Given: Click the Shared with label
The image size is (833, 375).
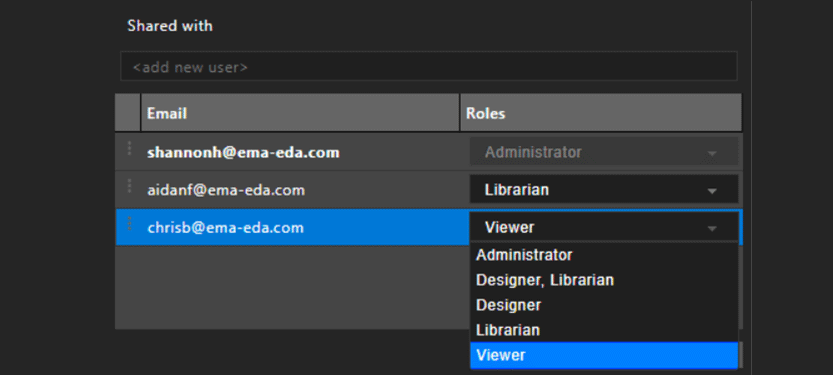Looking at the screenshot, I should pyautogui.click(x=170, y=25).
